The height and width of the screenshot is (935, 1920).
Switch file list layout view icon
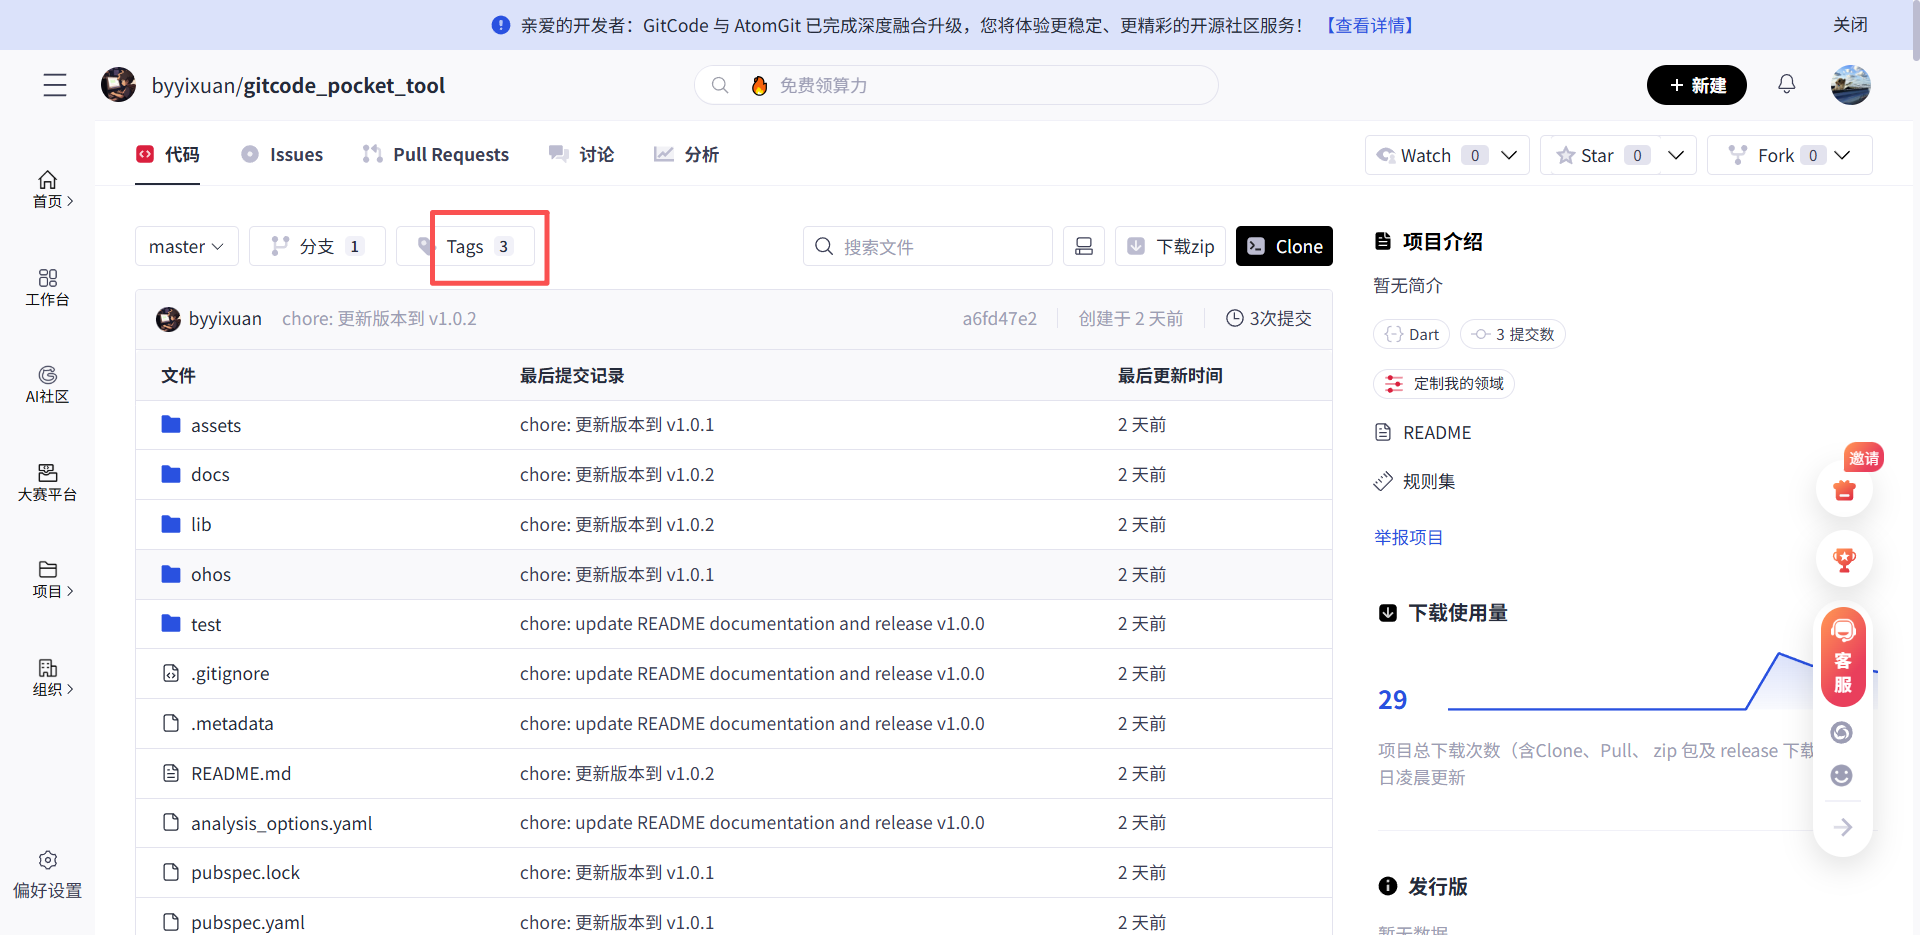1084,246
